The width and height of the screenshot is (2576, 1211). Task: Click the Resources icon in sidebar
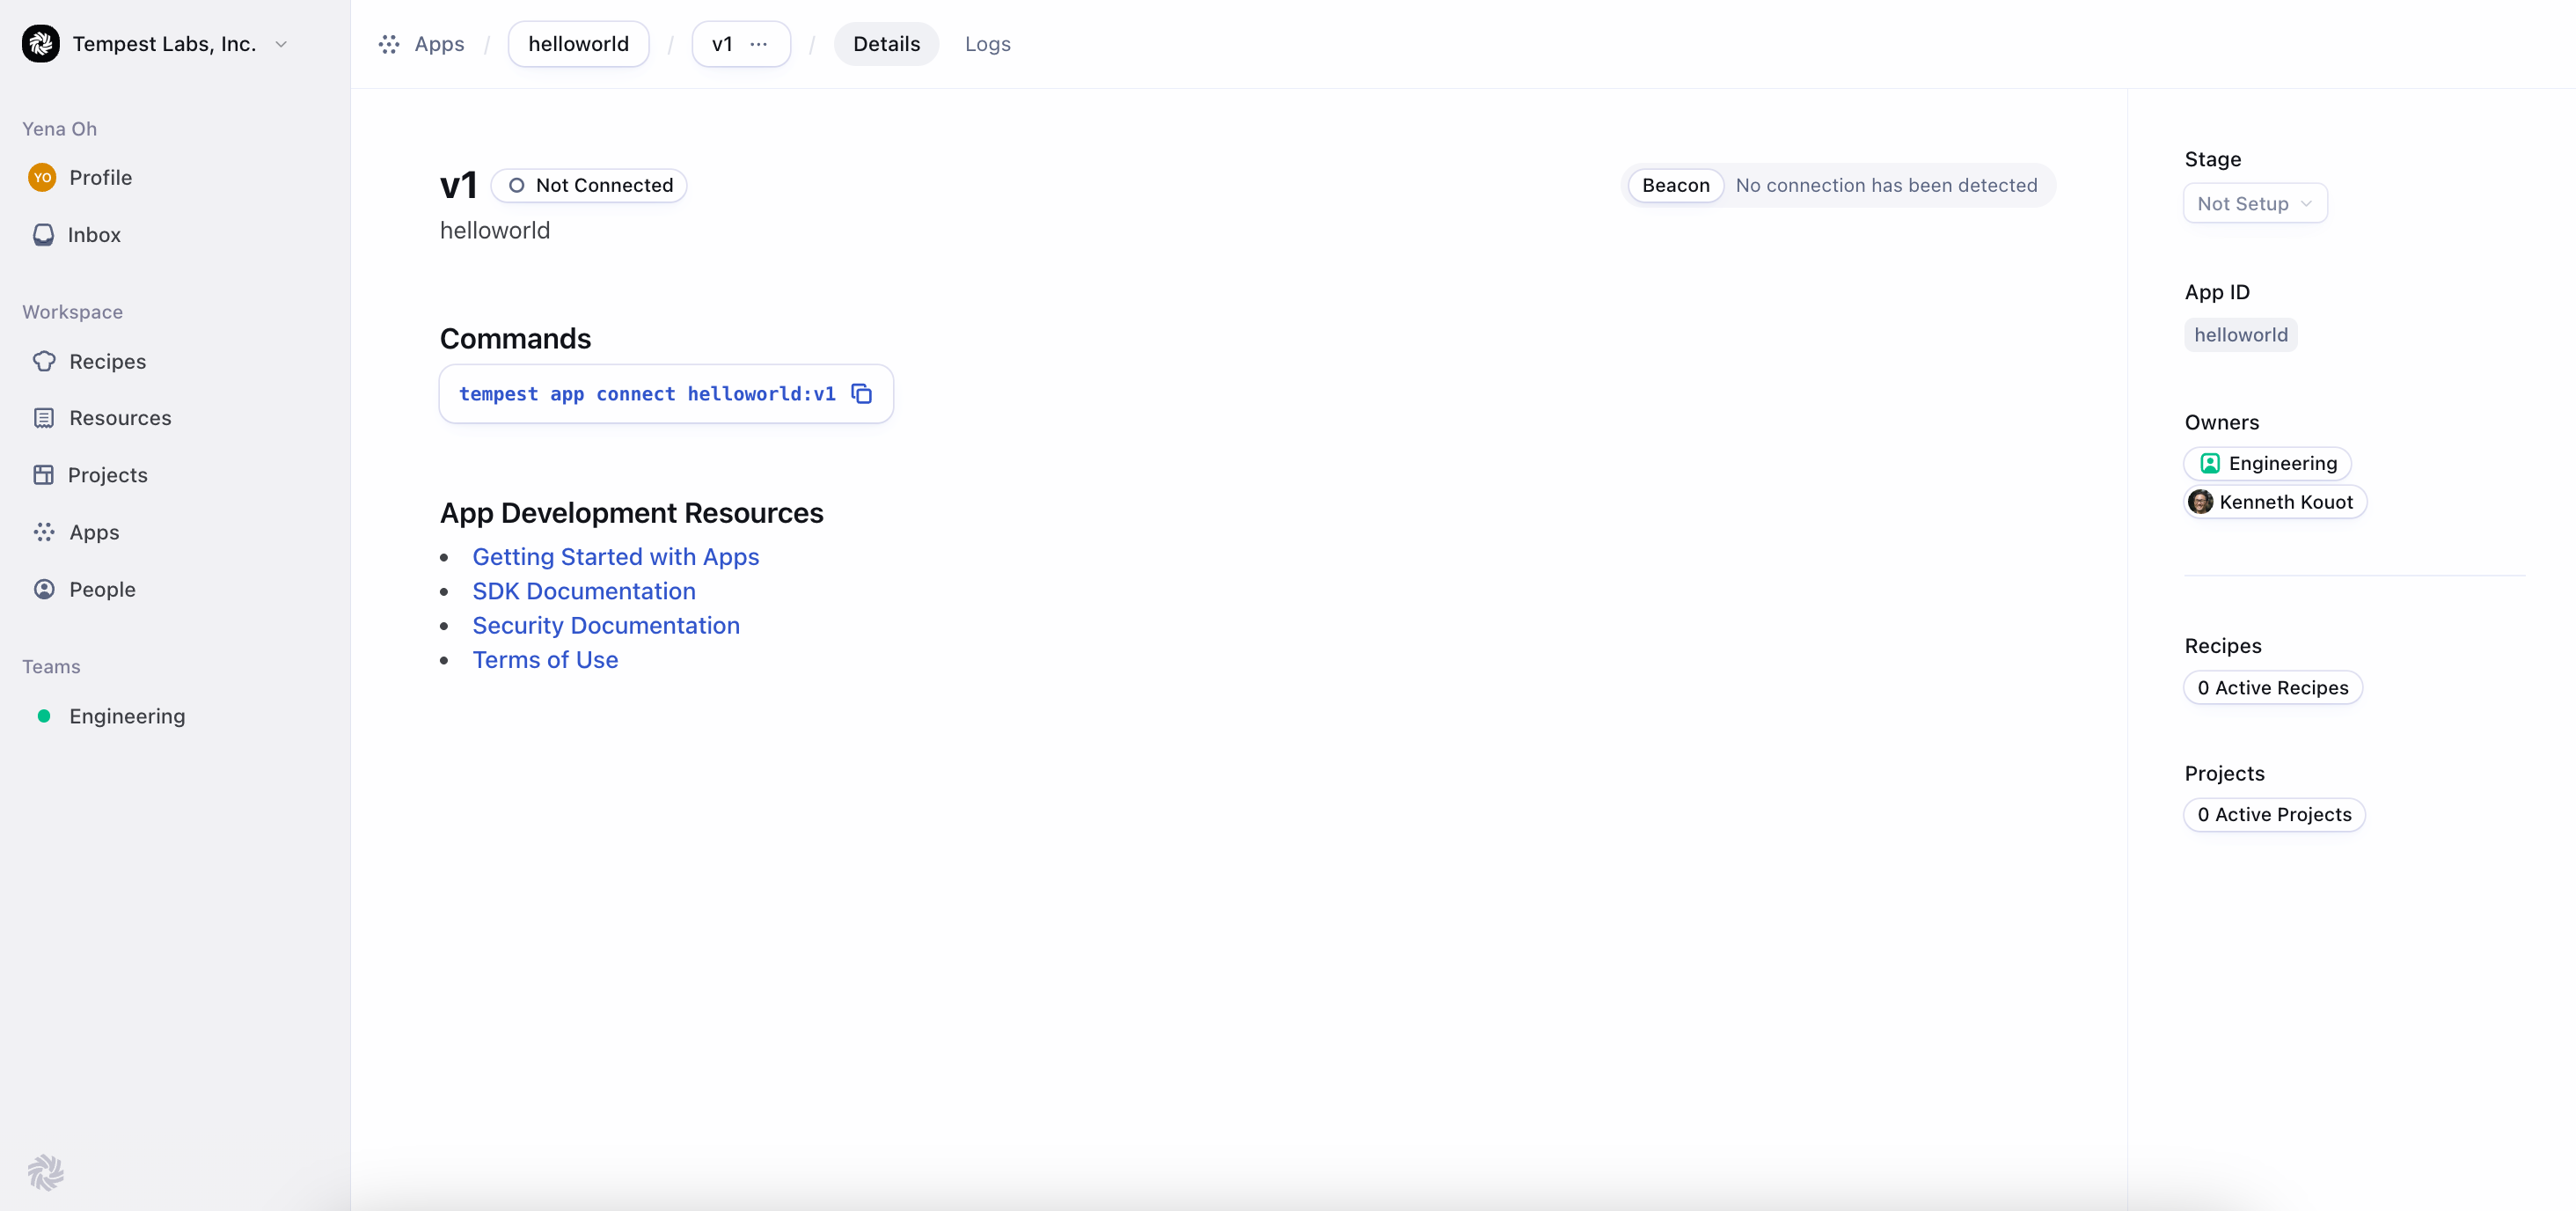tap(44, 417)
